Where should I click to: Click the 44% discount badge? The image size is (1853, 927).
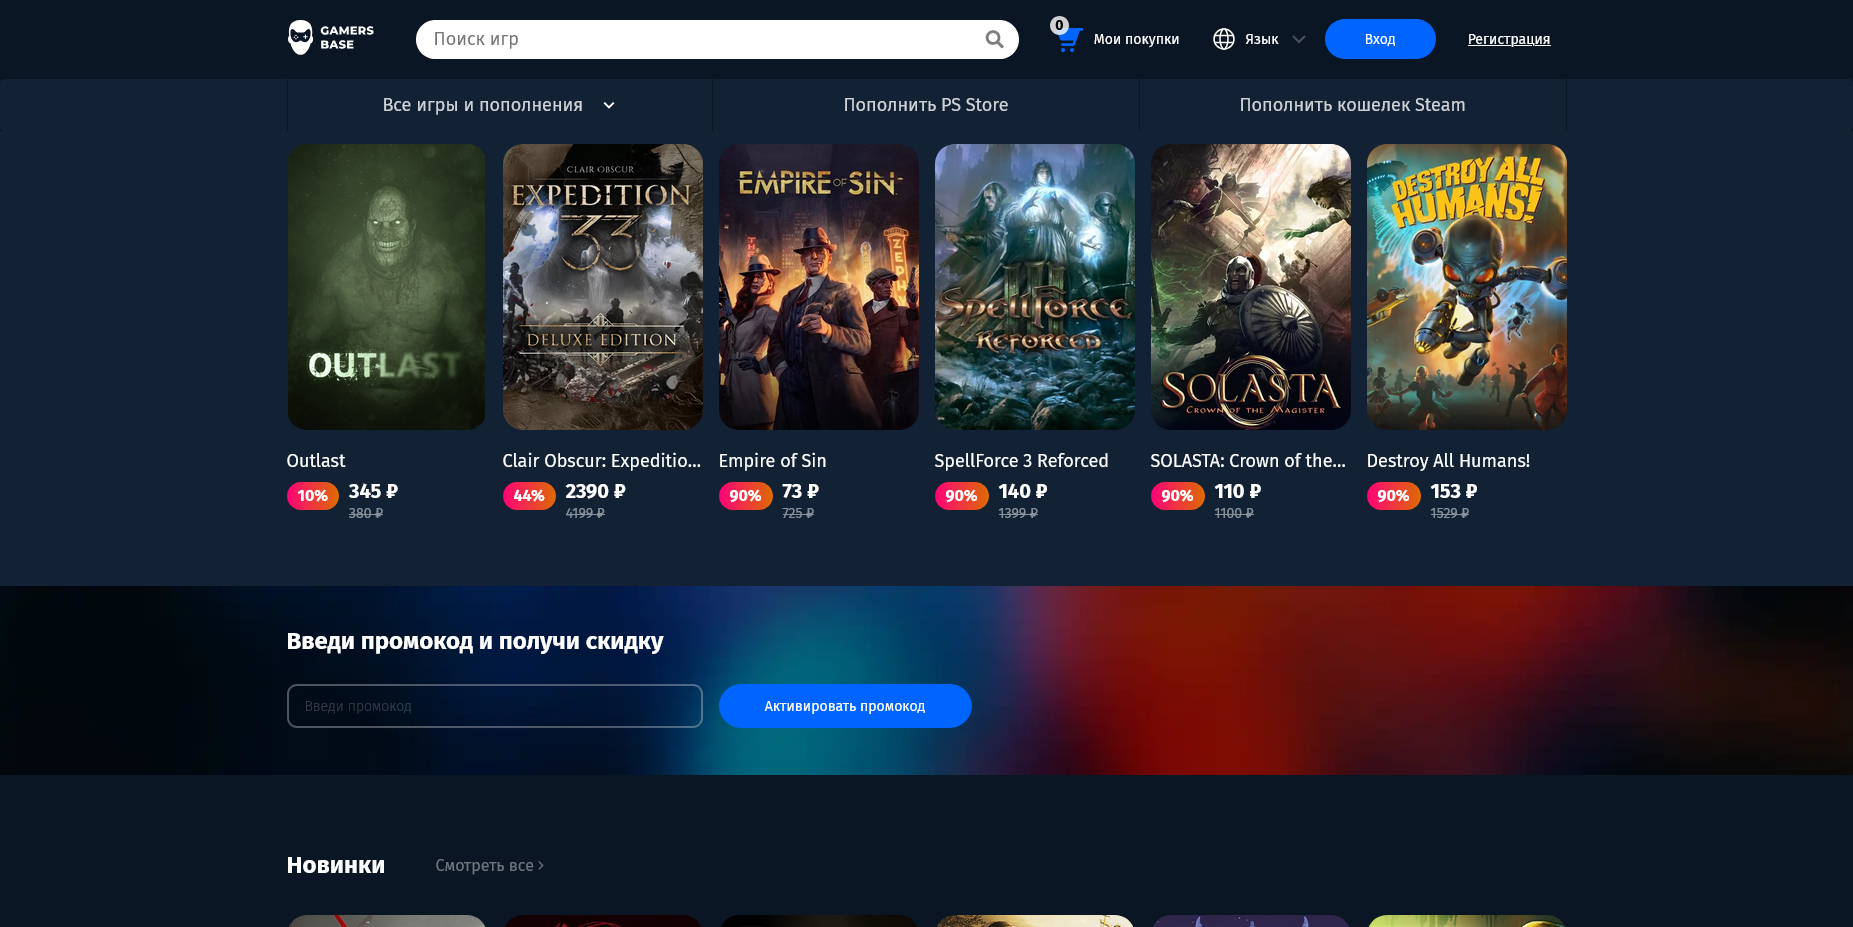[x=529, y=496]
